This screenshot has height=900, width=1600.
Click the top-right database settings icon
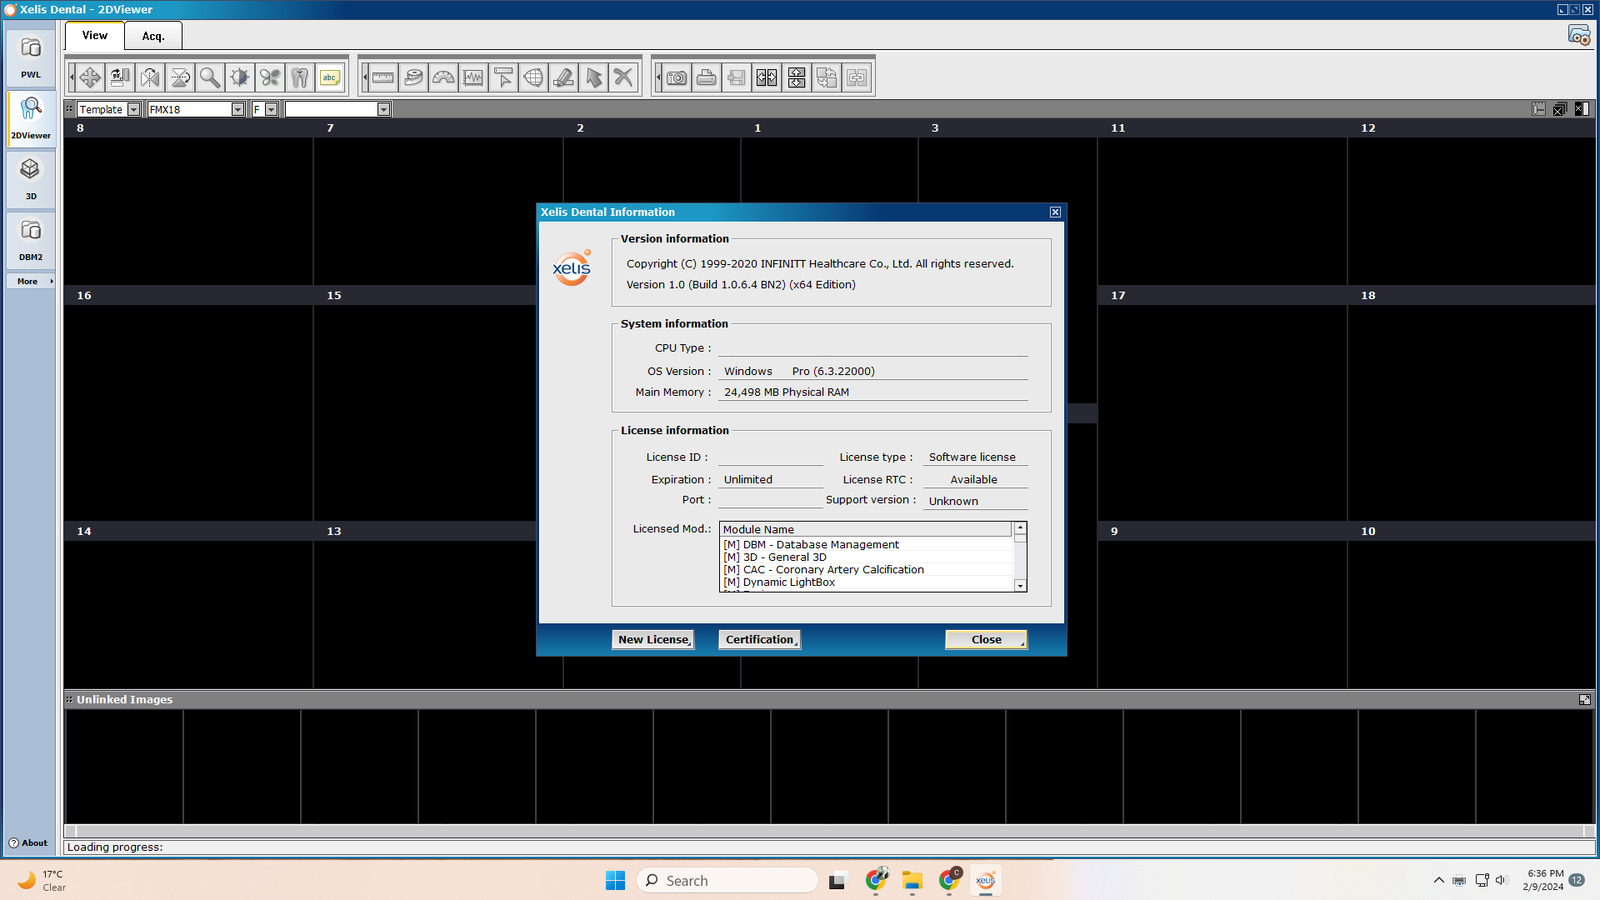pos(1579,35)
